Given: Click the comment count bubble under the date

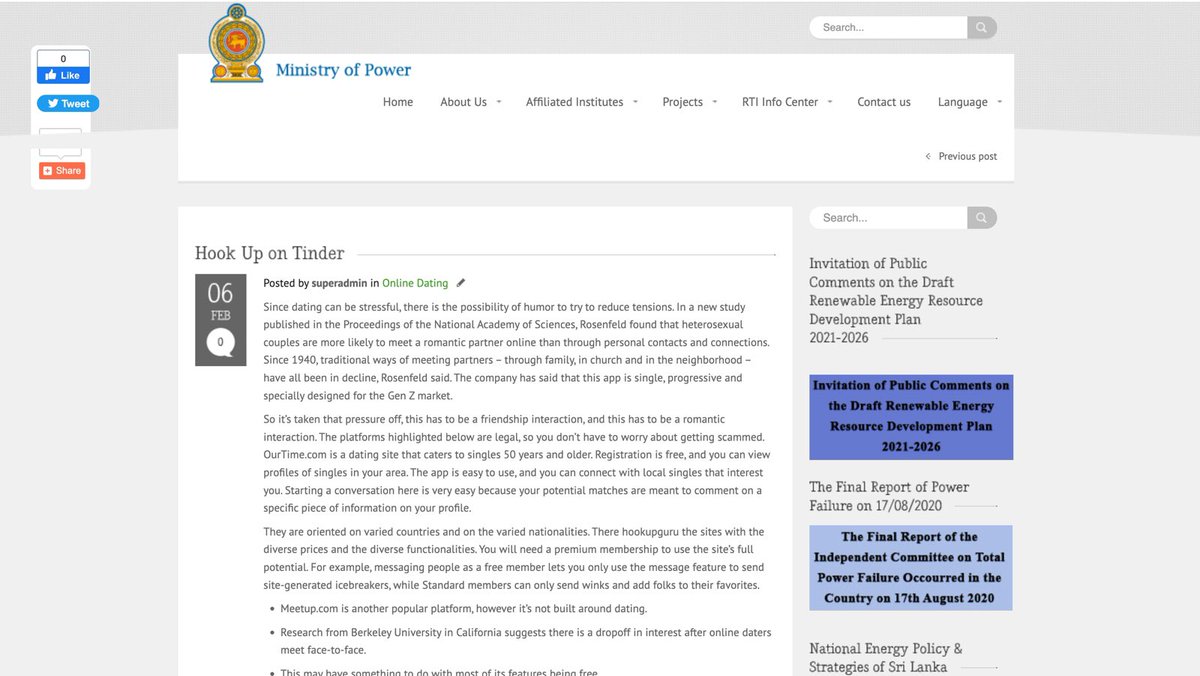Looking at the screenshot, I should [220, 343].
